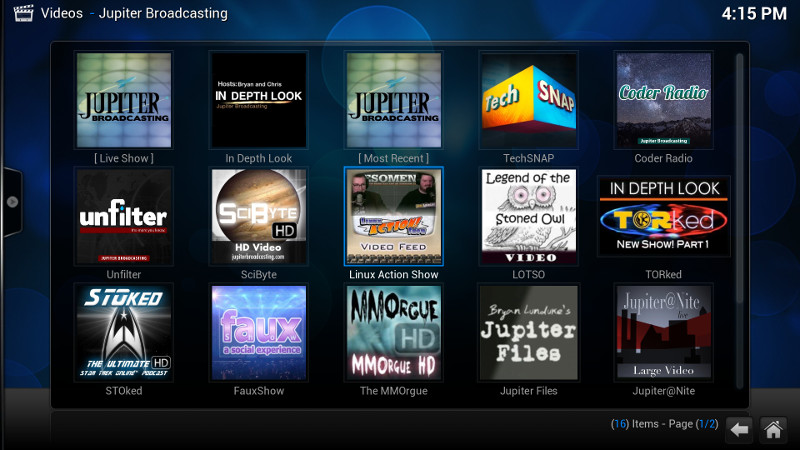This screenshot has width=800, height=450.
Task: Click the Videos clapperboard icon
Action: point(19,14)
